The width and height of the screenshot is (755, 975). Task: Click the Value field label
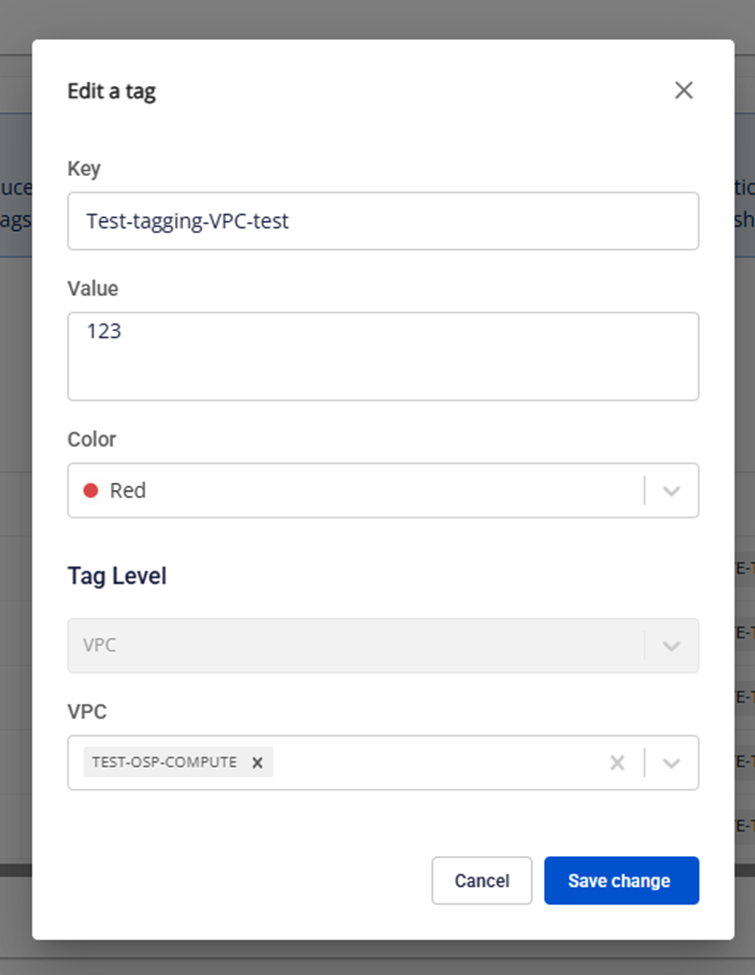93,289
